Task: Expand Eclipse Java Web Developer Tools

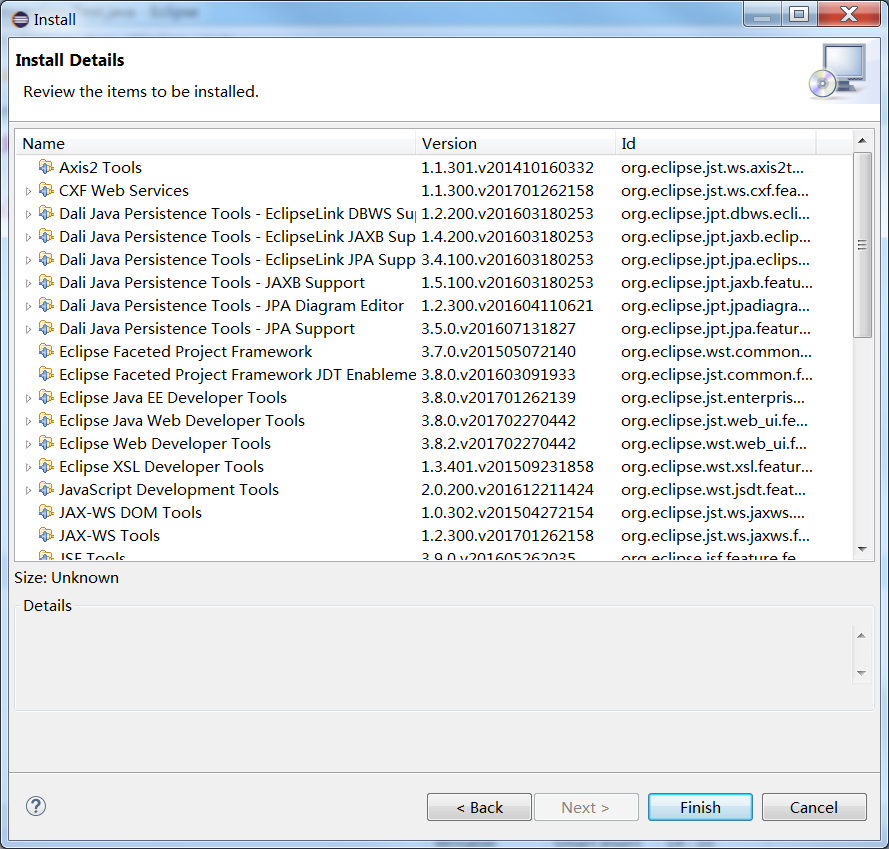Action: pyautogui.click(x=28, y=421)
